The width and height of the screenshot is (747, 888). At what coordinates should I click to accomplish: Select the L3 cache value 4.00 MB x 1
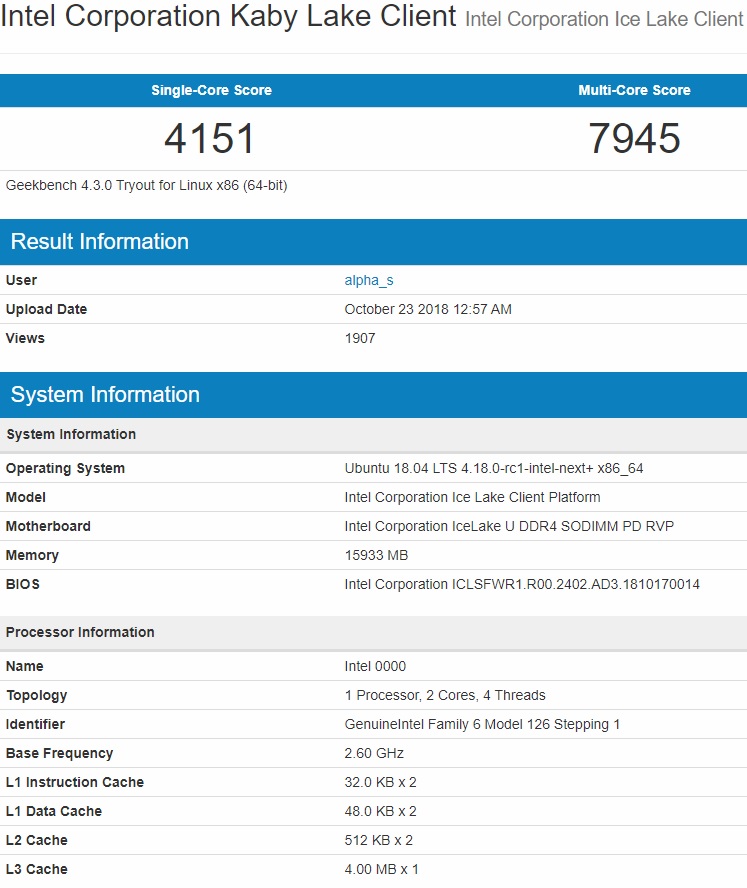[381, 869]
